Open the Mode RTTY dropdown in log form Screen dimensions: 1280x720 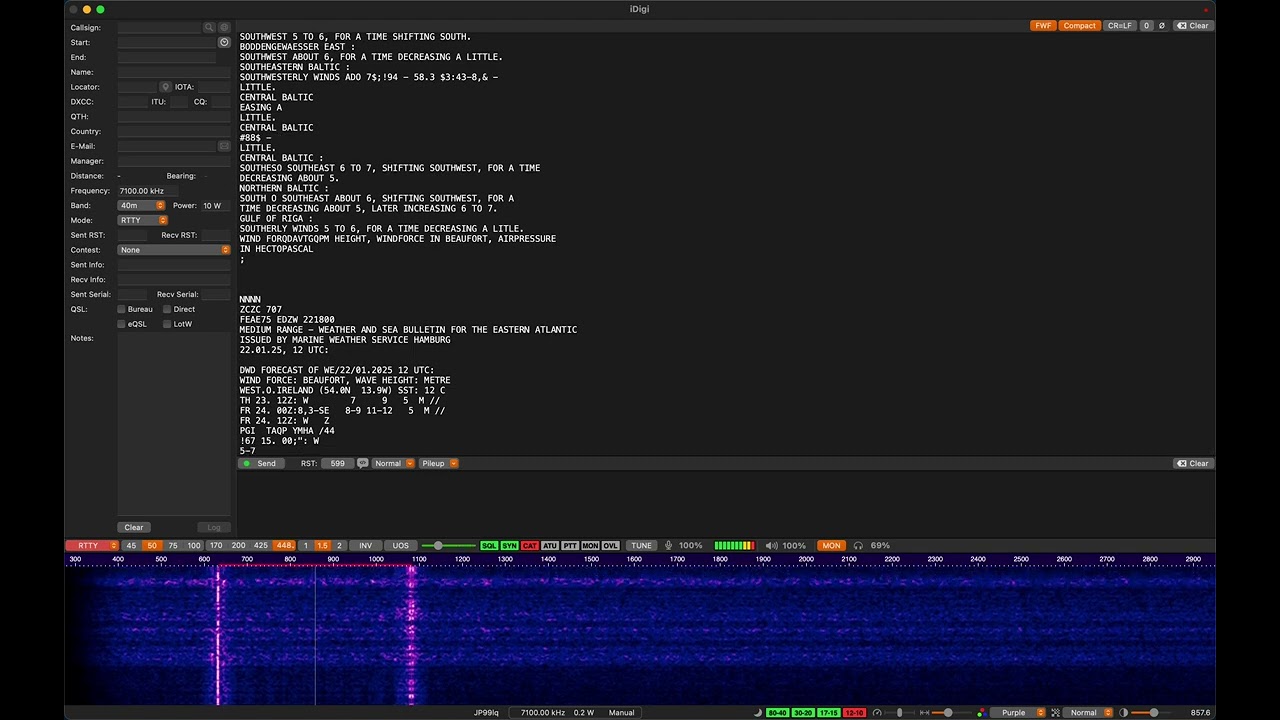143,220
